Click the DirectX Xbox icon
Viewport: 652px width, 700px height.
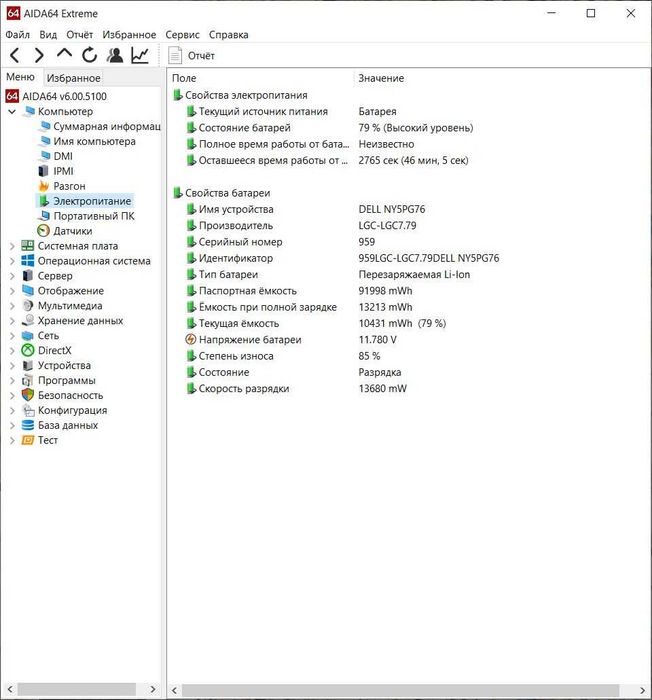(28, 351)
